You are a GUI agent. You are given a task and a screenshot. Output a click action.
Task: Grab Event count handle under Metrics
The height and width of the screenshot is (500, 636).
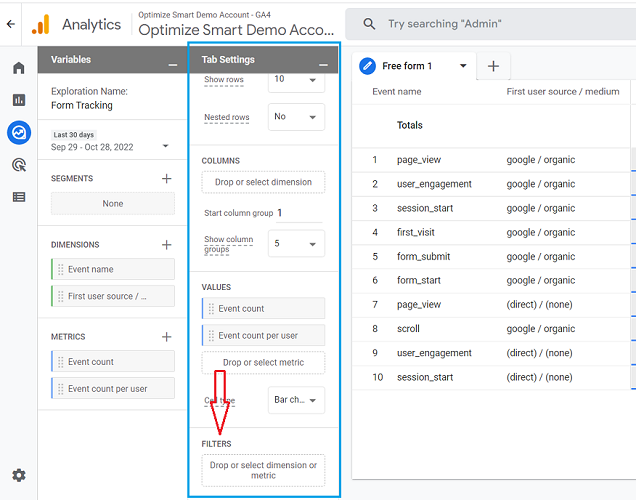pyautogui.click(x=60, y=362)
